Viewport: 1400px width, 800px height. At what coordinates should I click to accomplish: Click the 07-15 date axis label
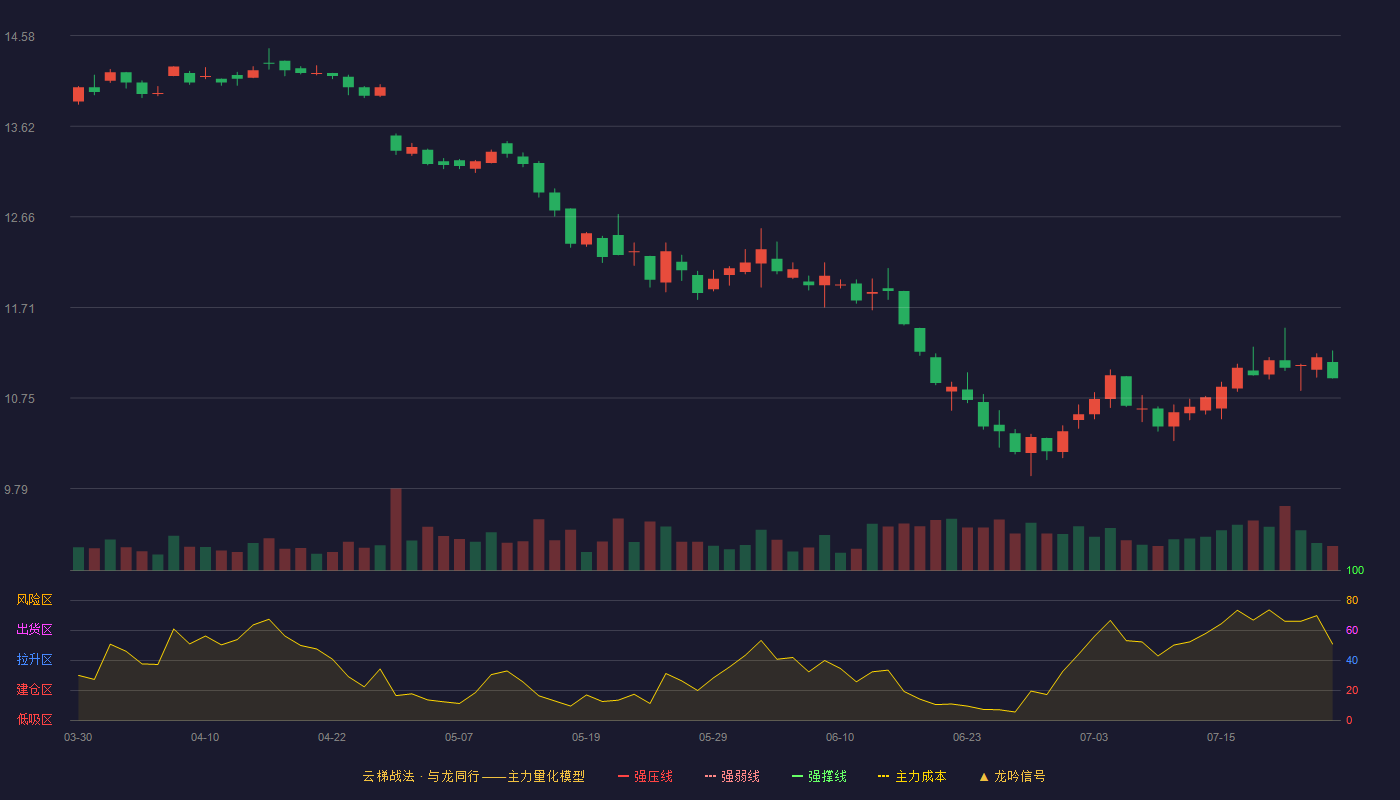pos(1221,737)
